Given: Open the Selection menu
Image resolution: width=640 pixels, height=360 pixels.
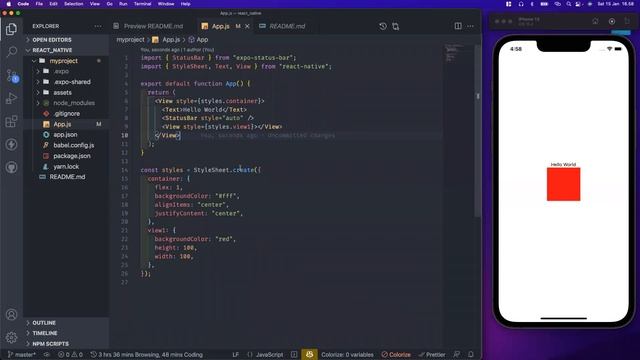Looking at the screenshot, I should pos(73,4).
